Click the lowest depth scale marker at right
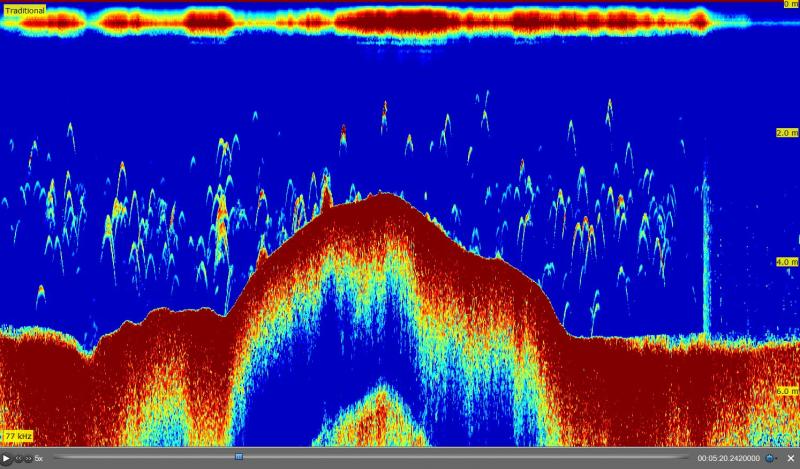The height and width of the screenshot is (469, 800). pyautogui.click(x=786, y=391)
